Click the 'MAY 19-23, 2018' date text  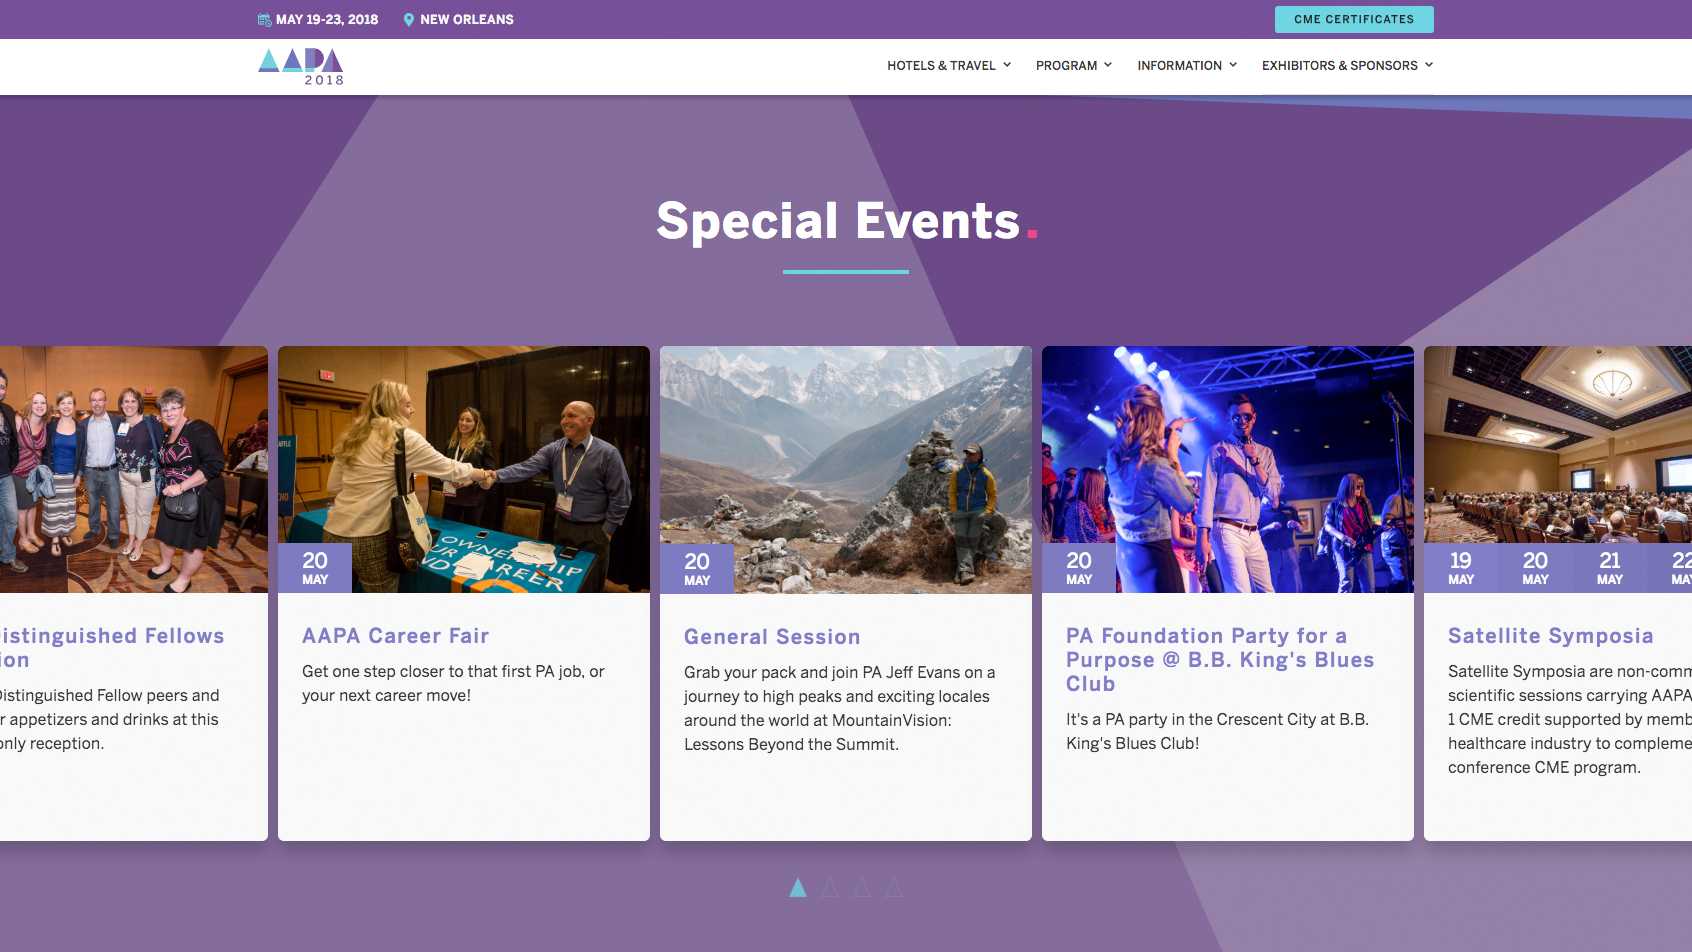pyautogui.click(x=327, y=20)
